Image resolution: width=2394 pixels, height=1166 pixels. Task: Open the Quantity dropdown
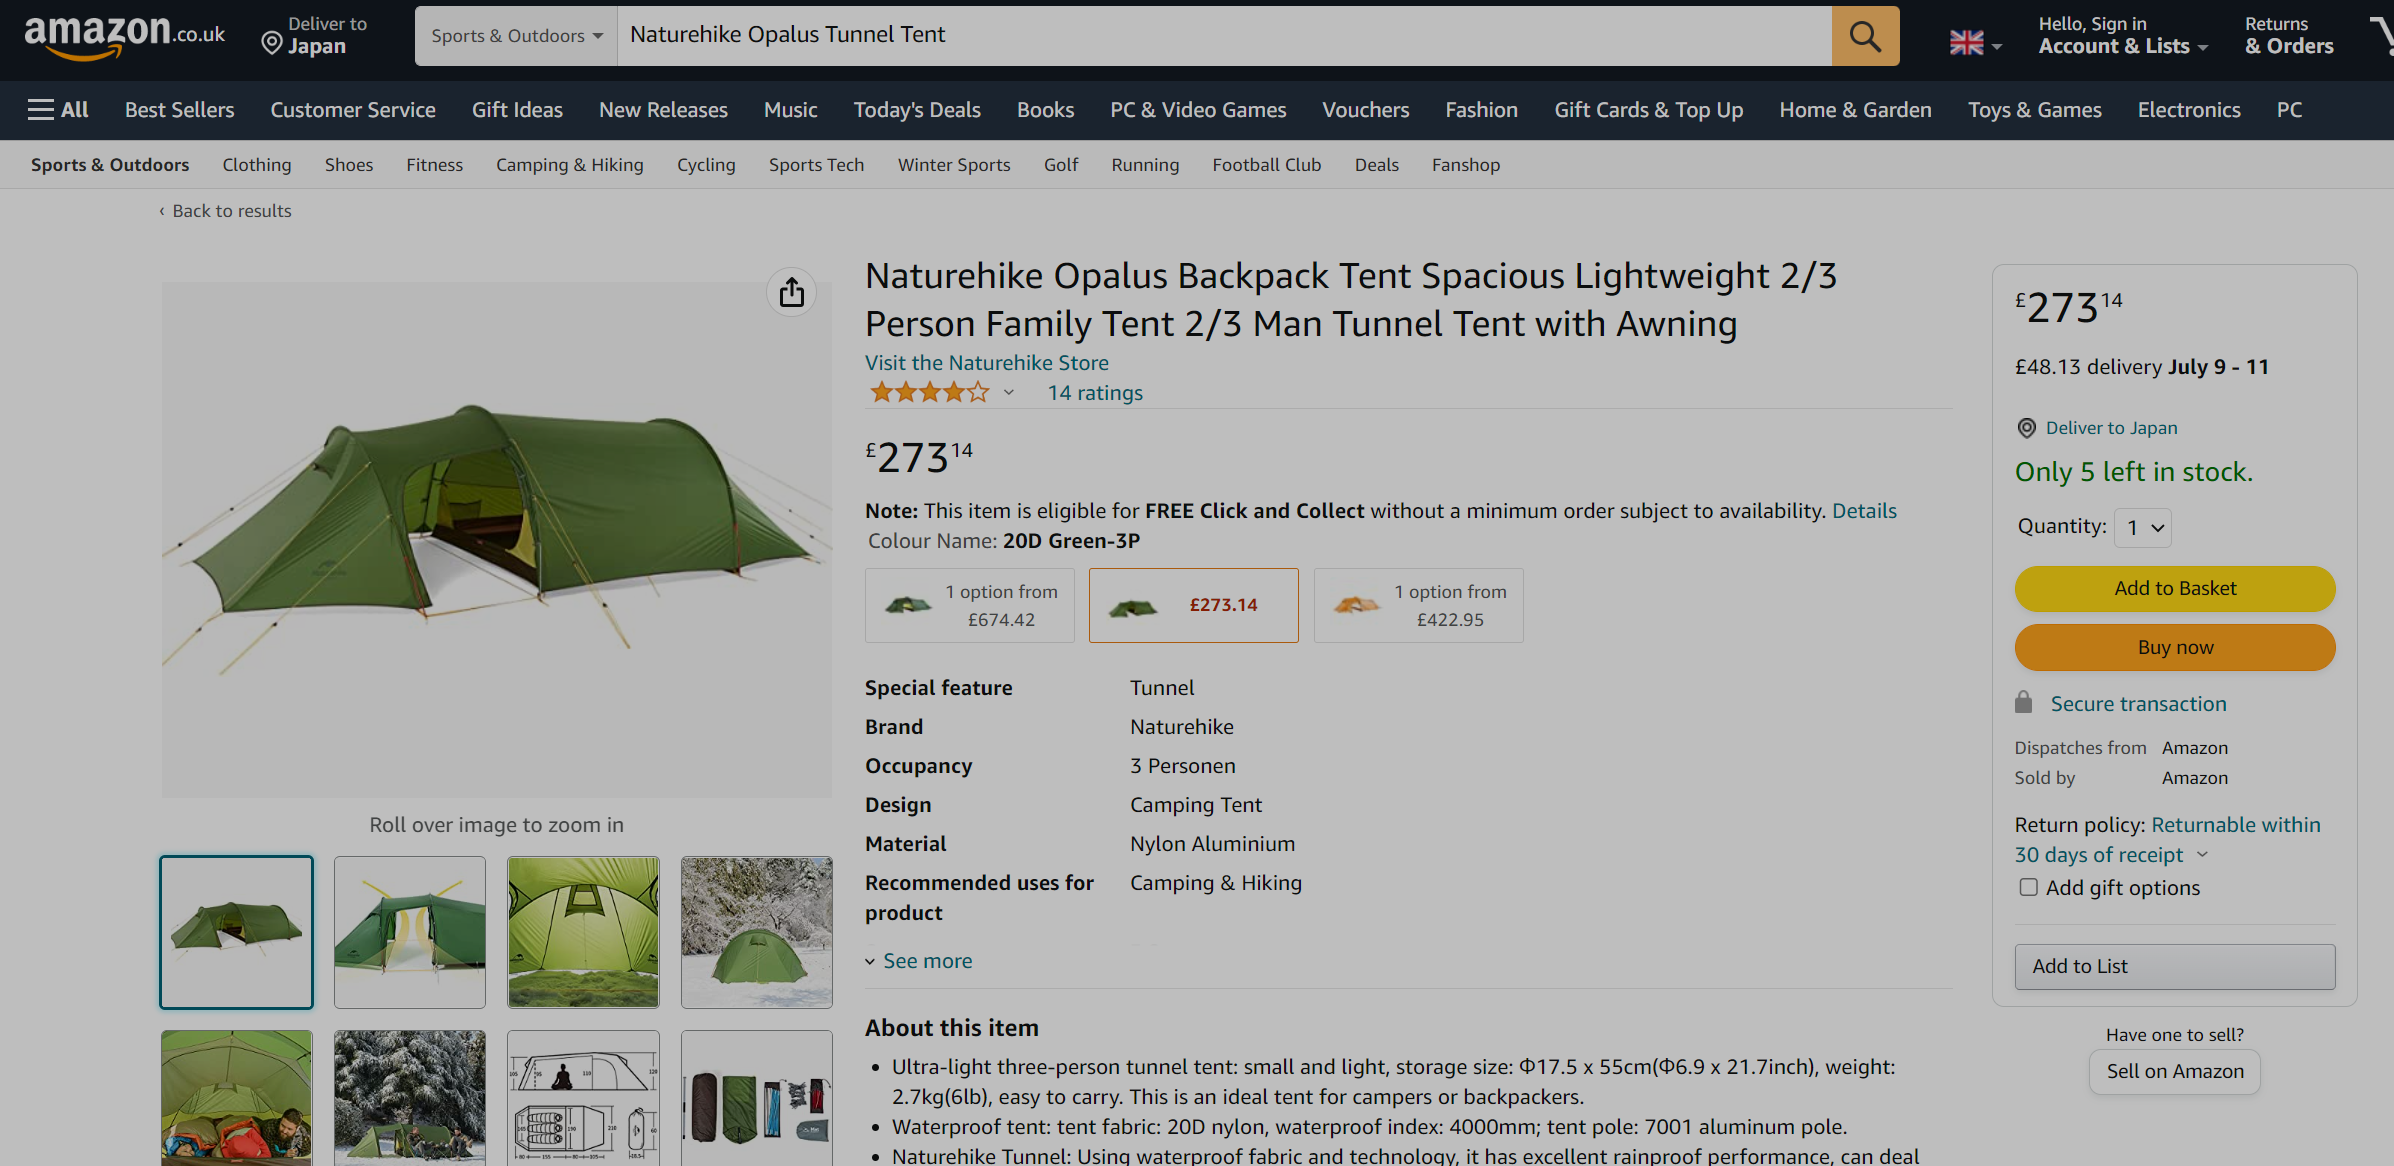pos(2143,528)
